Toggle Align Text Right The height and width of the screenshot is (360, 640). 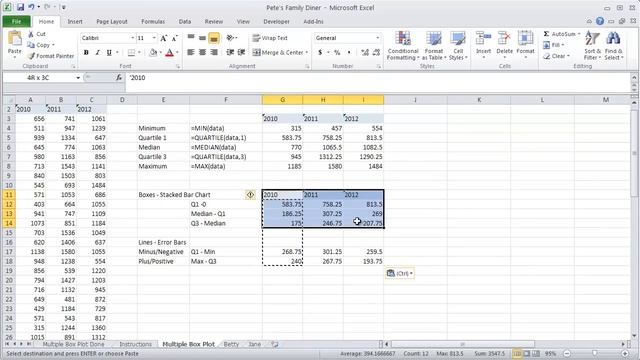[213, 52]
